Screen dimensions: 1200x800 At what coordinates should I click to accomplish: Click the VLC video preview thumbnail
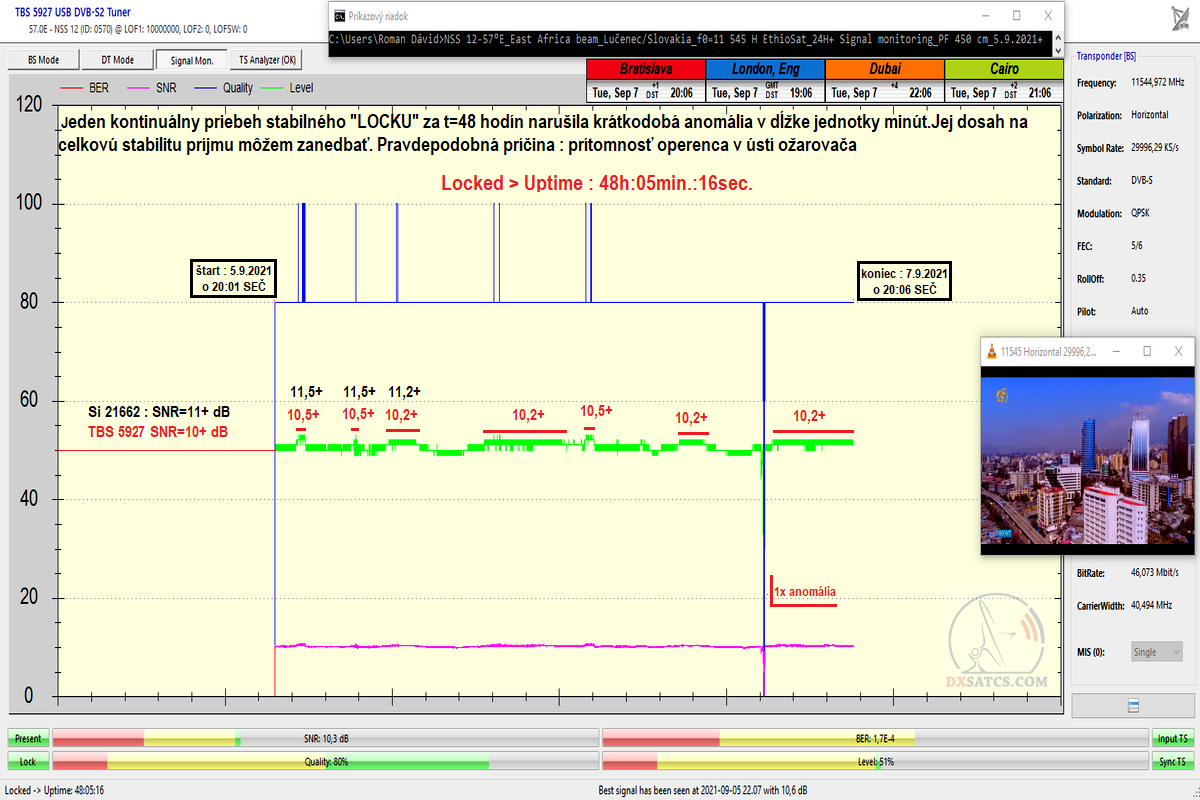coord(1088,458)
